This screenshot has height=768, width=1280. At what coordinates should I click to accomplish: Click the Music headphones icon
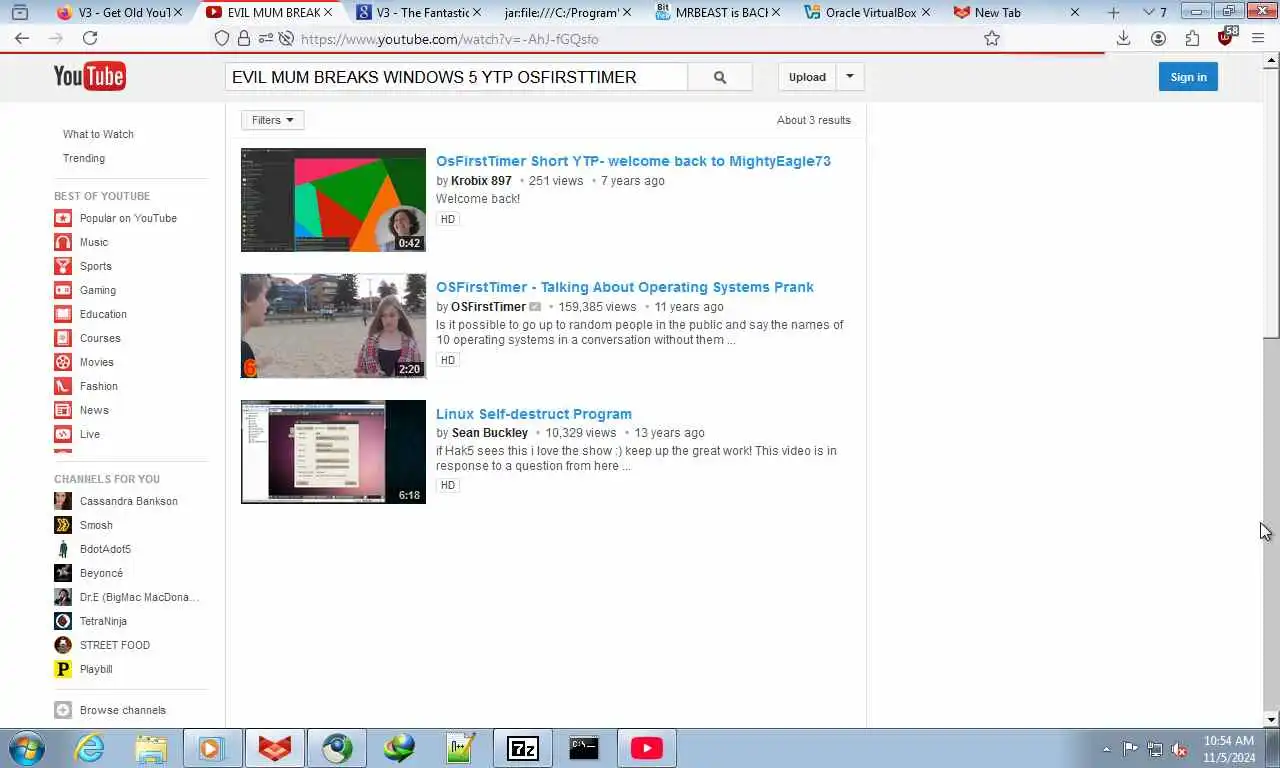click(63, 242)
